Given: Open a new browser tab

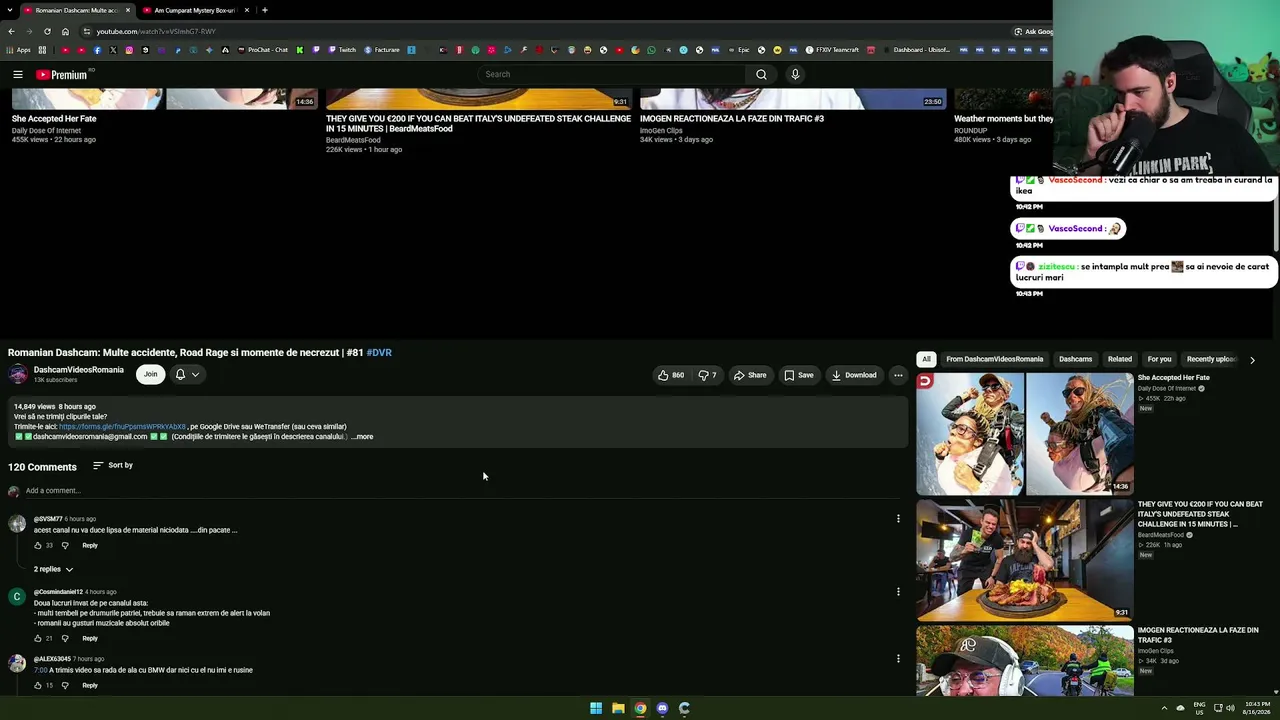Looking at the screenshot, I should pos(264,10).
